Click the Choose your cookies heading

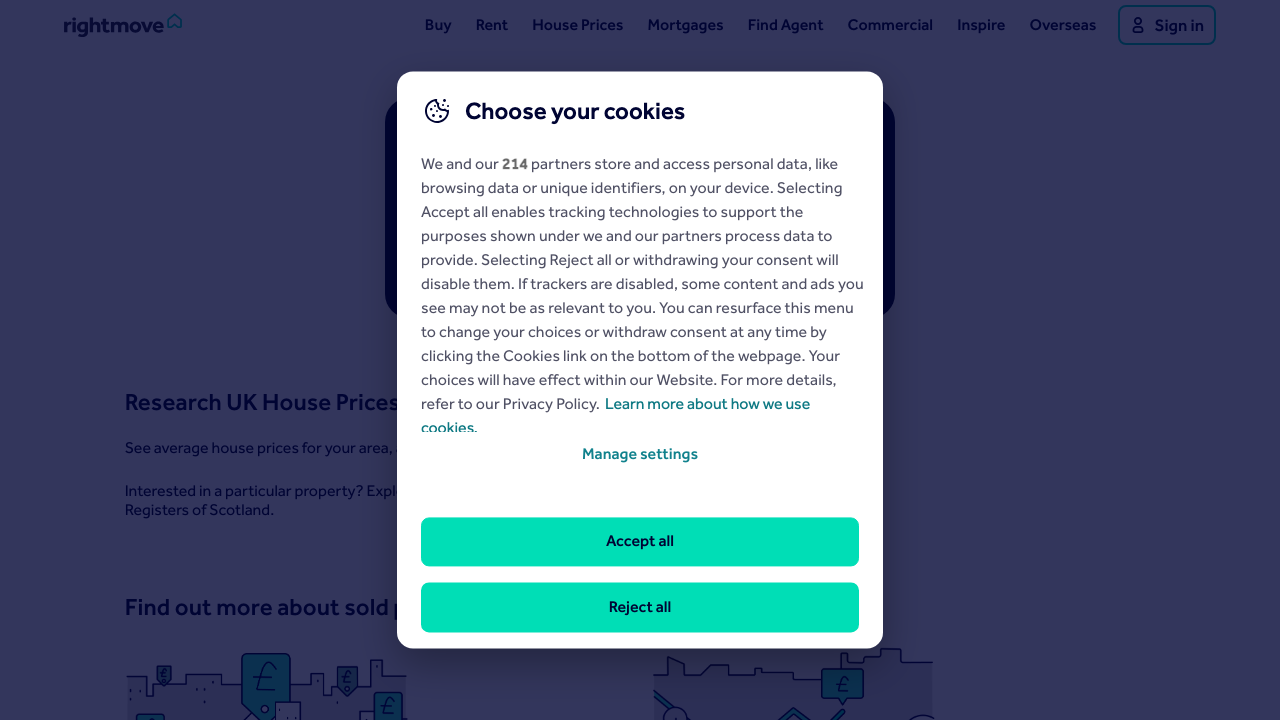[575, 111]
